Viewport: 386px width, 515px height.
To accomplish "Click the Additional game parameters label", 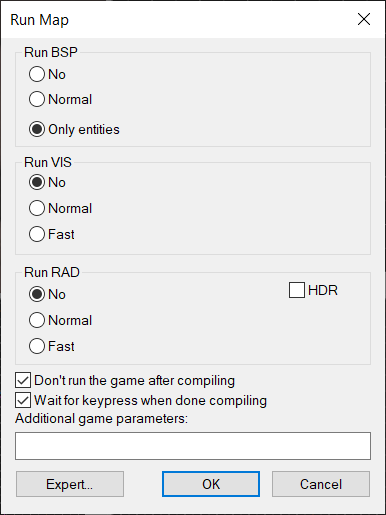I will coord(101,419).
